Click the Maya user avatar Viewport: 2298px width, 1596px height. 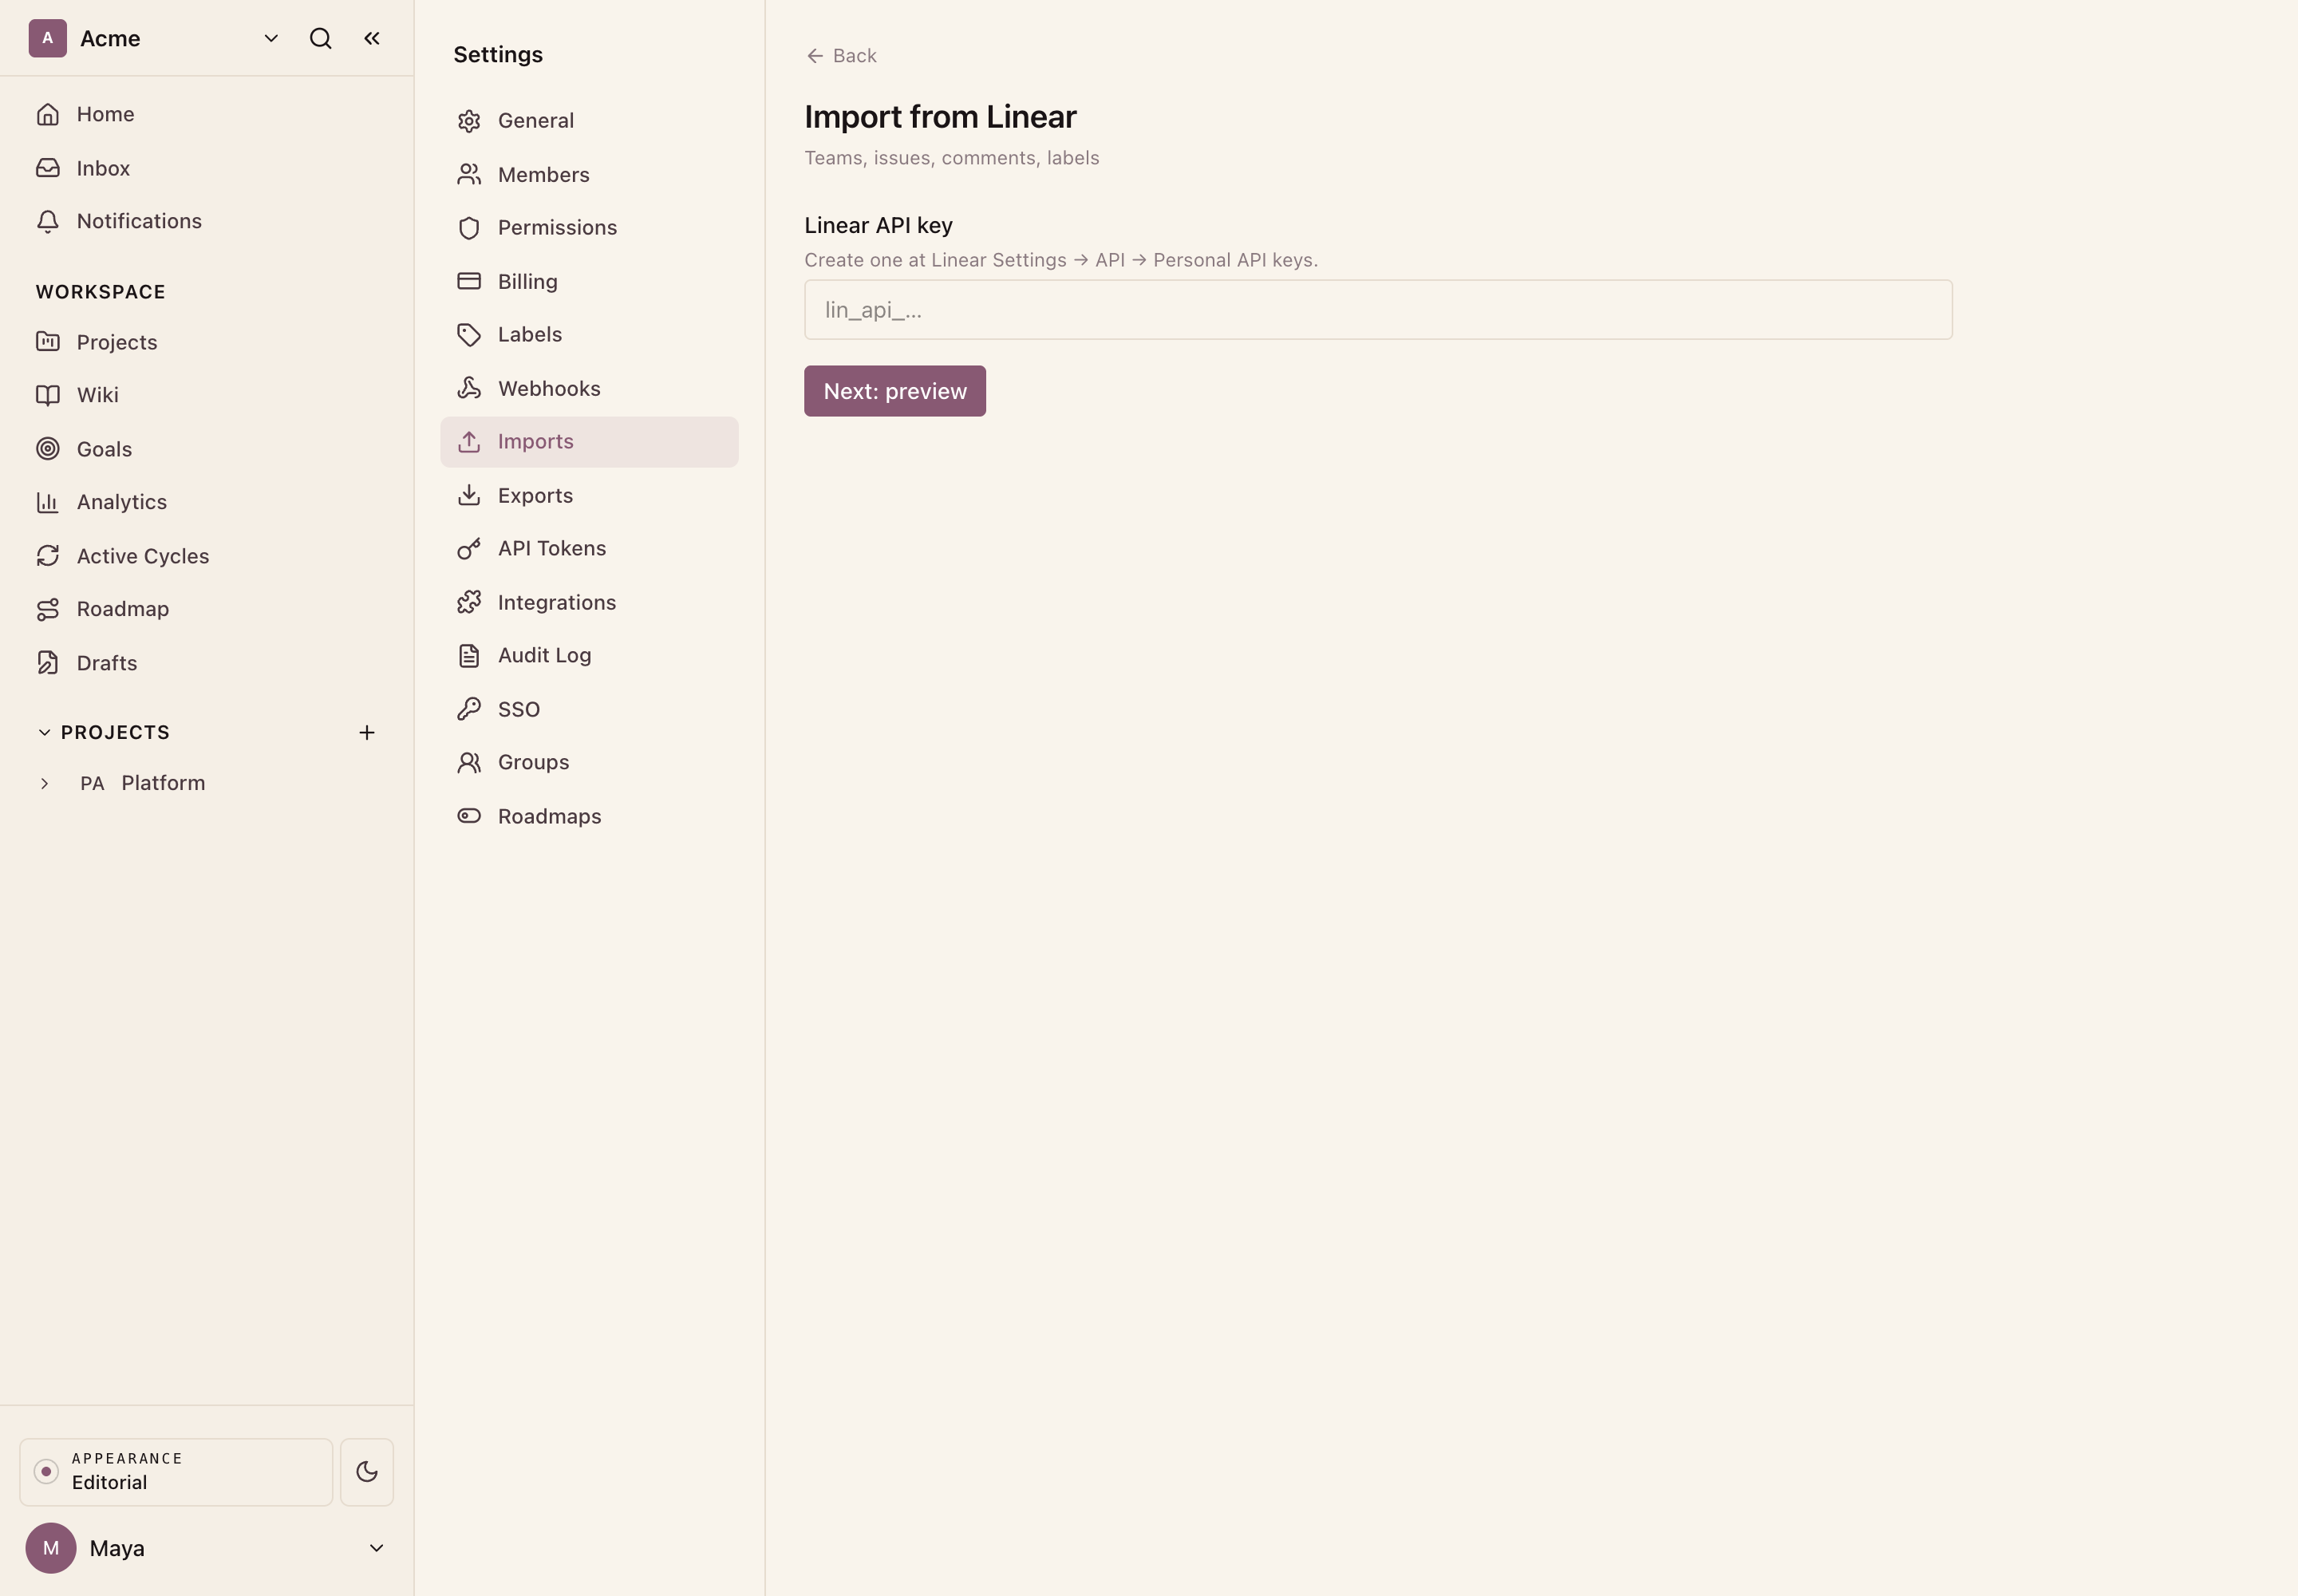[x=51, y=1548]
